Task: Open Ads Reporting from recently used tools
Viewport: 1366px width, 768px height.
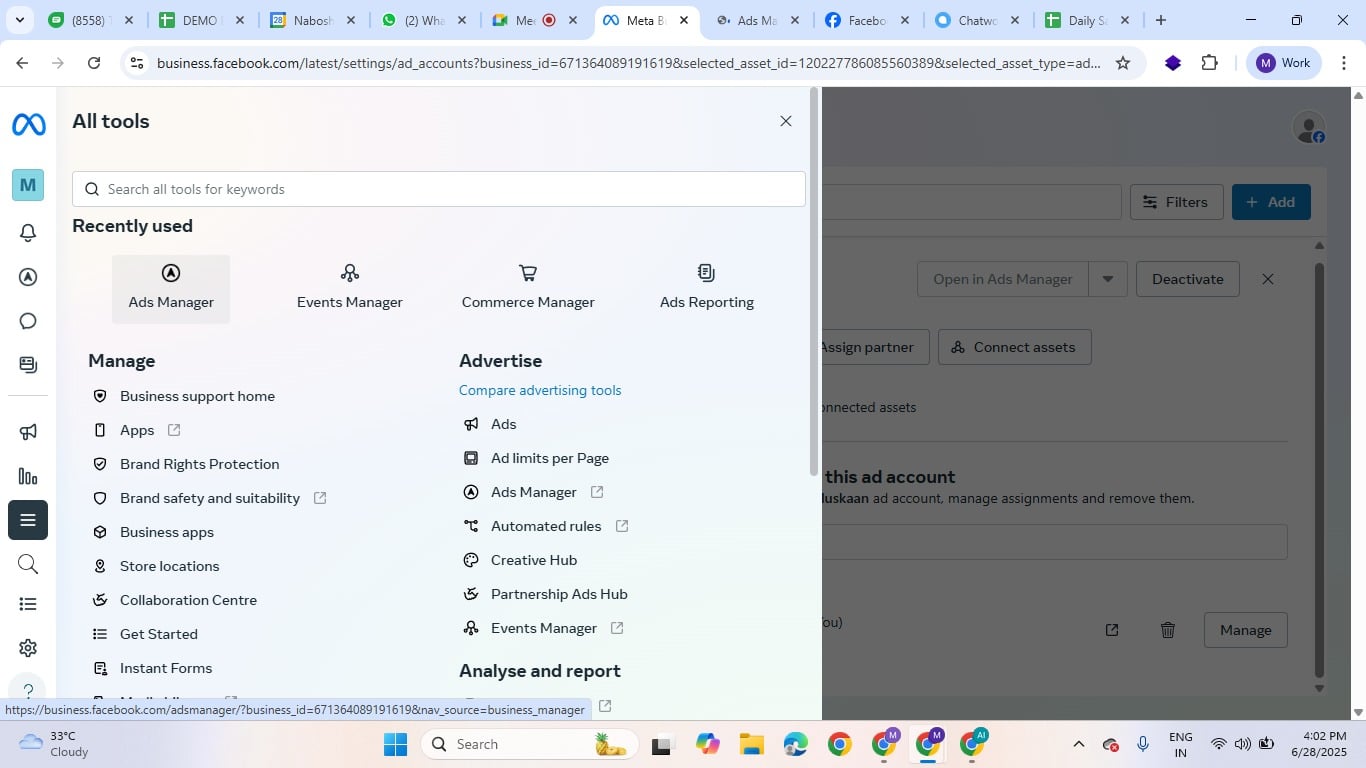Action: 706,287
